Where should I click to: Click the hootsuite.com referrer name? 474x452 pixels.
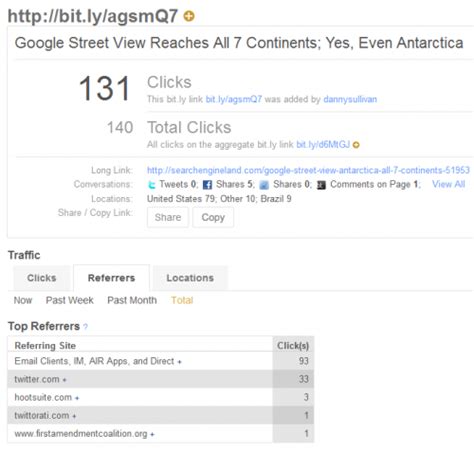point(43,398)
